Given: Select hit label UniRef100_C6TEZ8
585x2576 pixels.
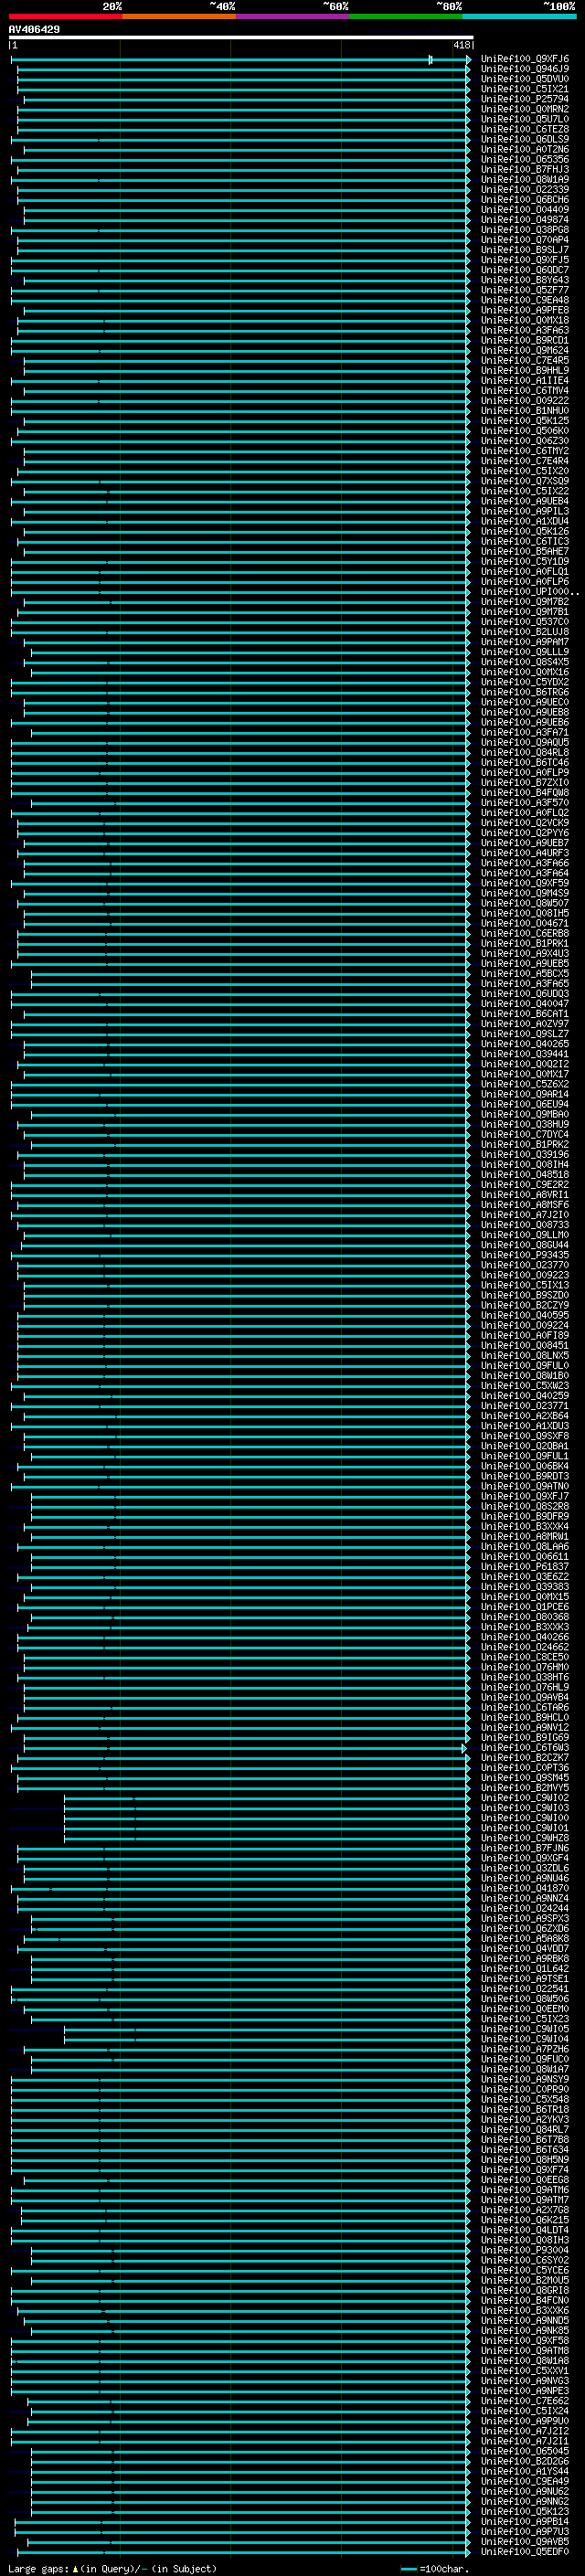Looking at the screenshot, I should click(525, 129).
